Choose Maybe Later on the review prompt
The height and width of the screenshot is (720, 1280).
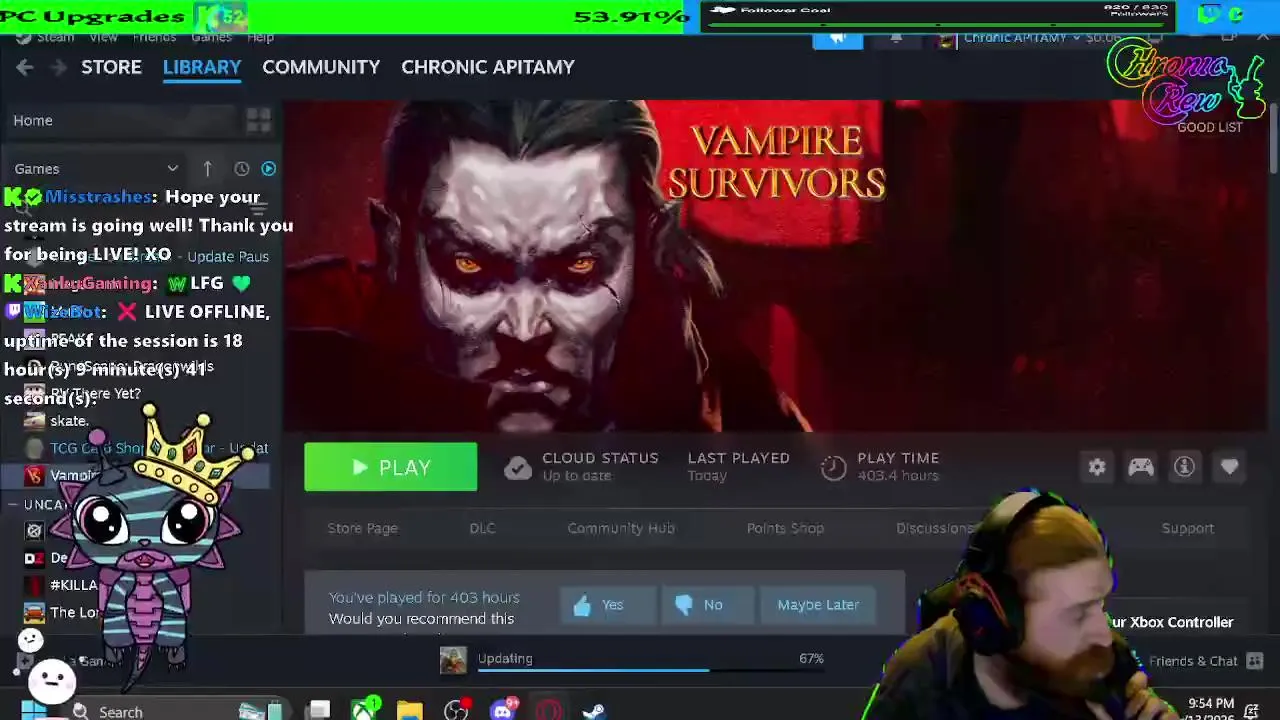click(x=818, y=605)
